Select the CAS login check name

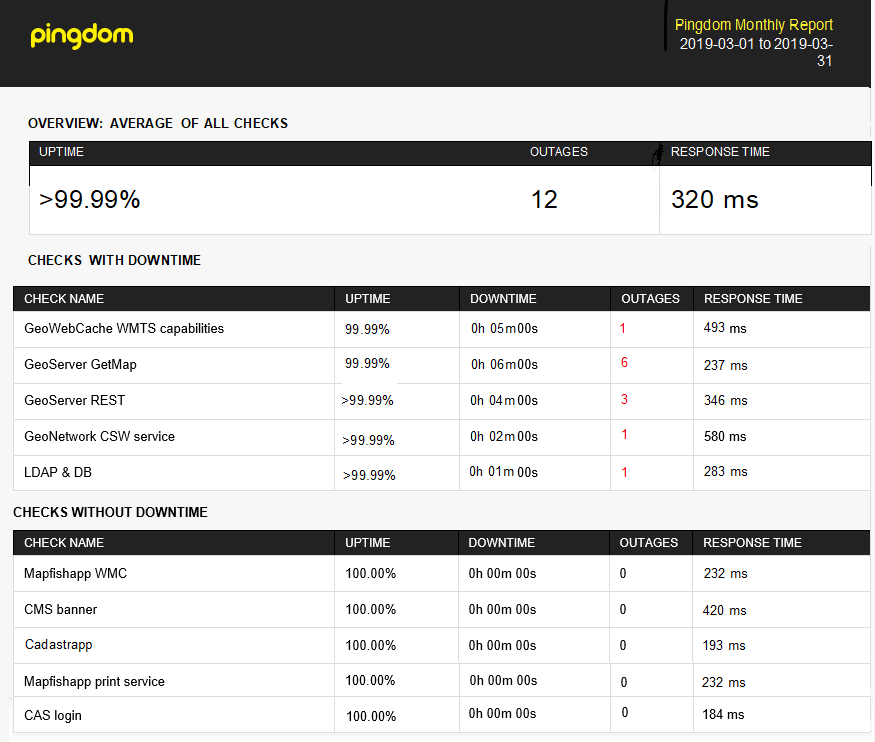[x=52, y=715]
